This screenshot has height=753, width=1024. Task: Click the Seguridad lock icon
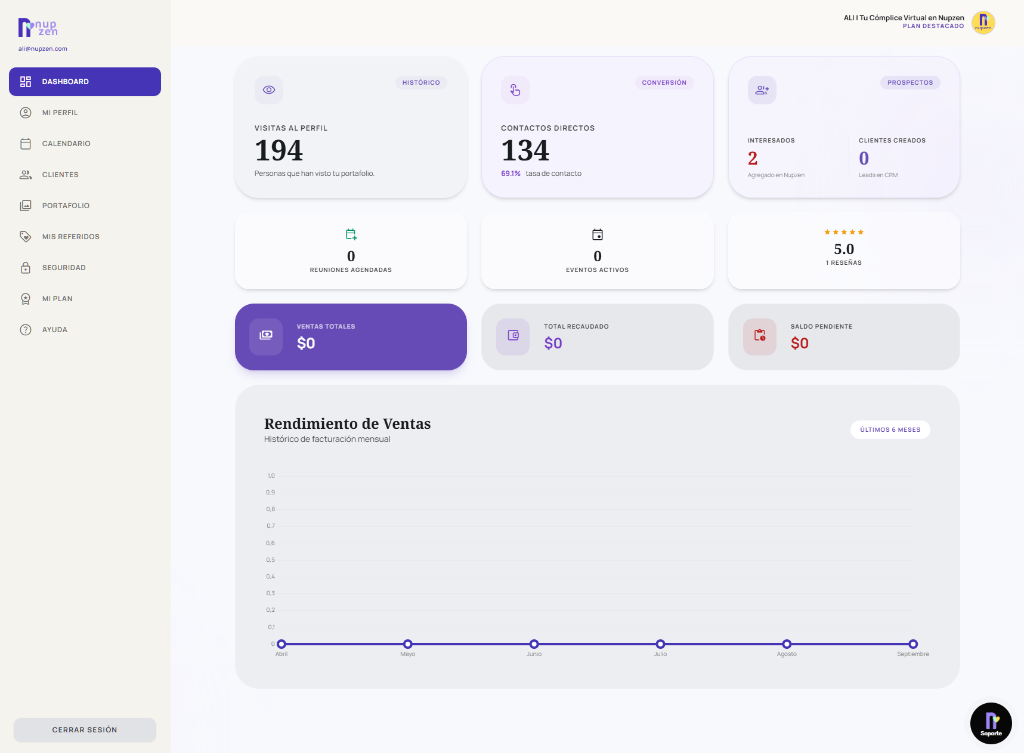coord(25,268)
